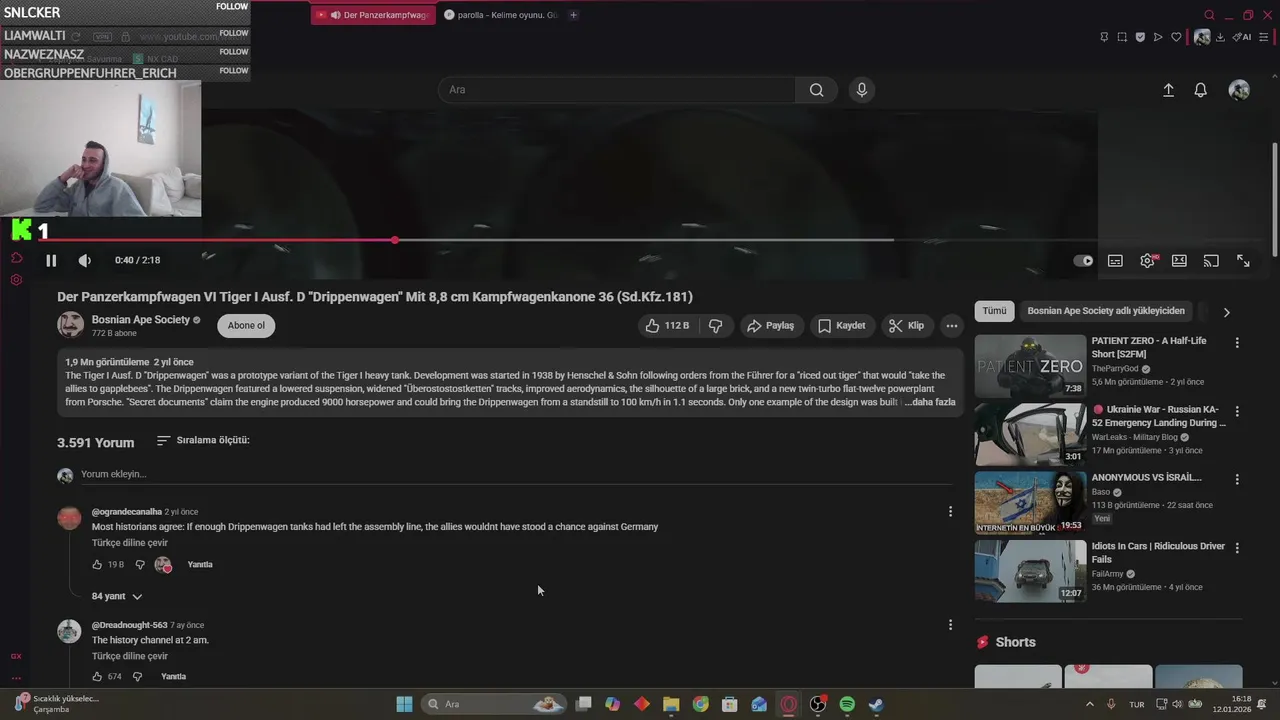
Task: Switch to Der Panzerkampfwagen browser tab
Action: [373, 15]
